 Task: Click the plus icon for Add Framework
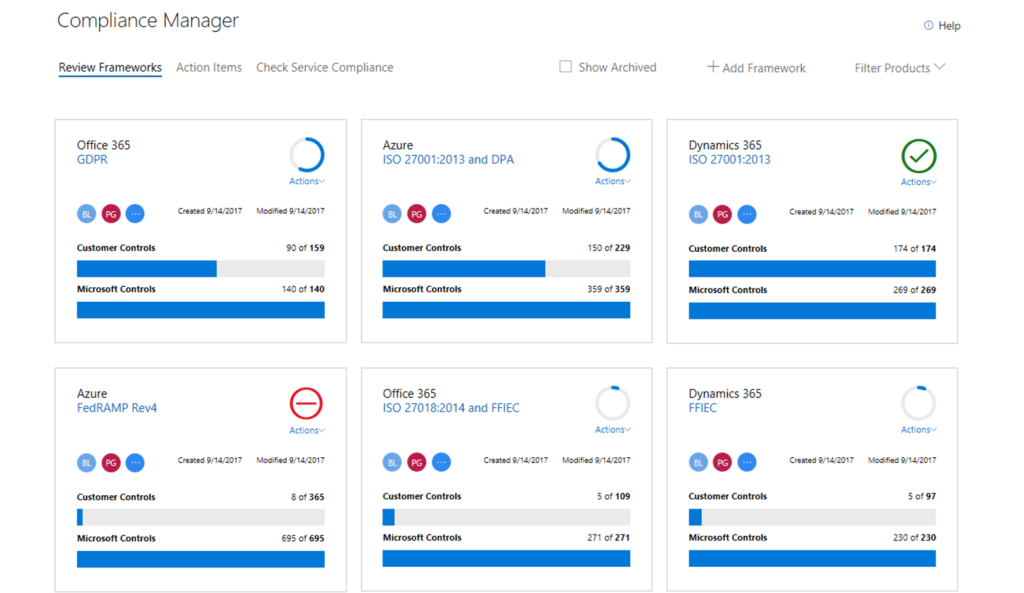(x=713, y=67)
